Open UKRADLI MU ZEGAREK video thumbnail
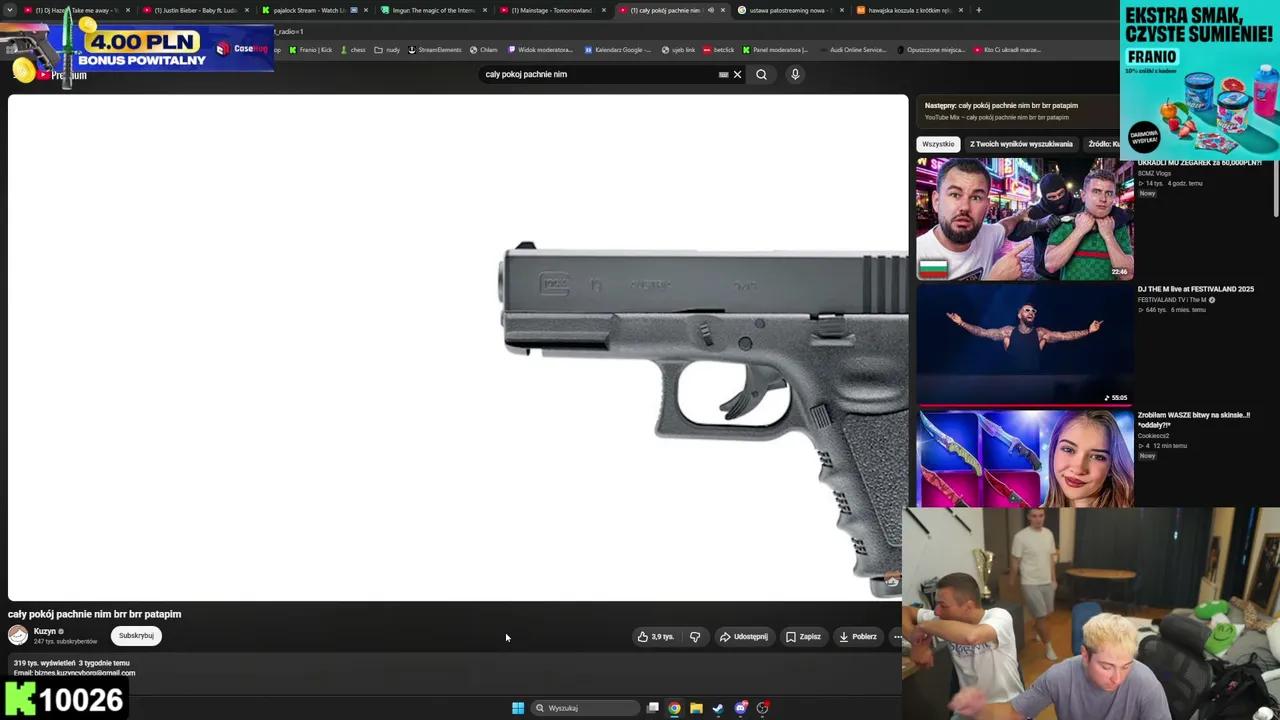1280x720 pixels. (x=1025, y=219)
